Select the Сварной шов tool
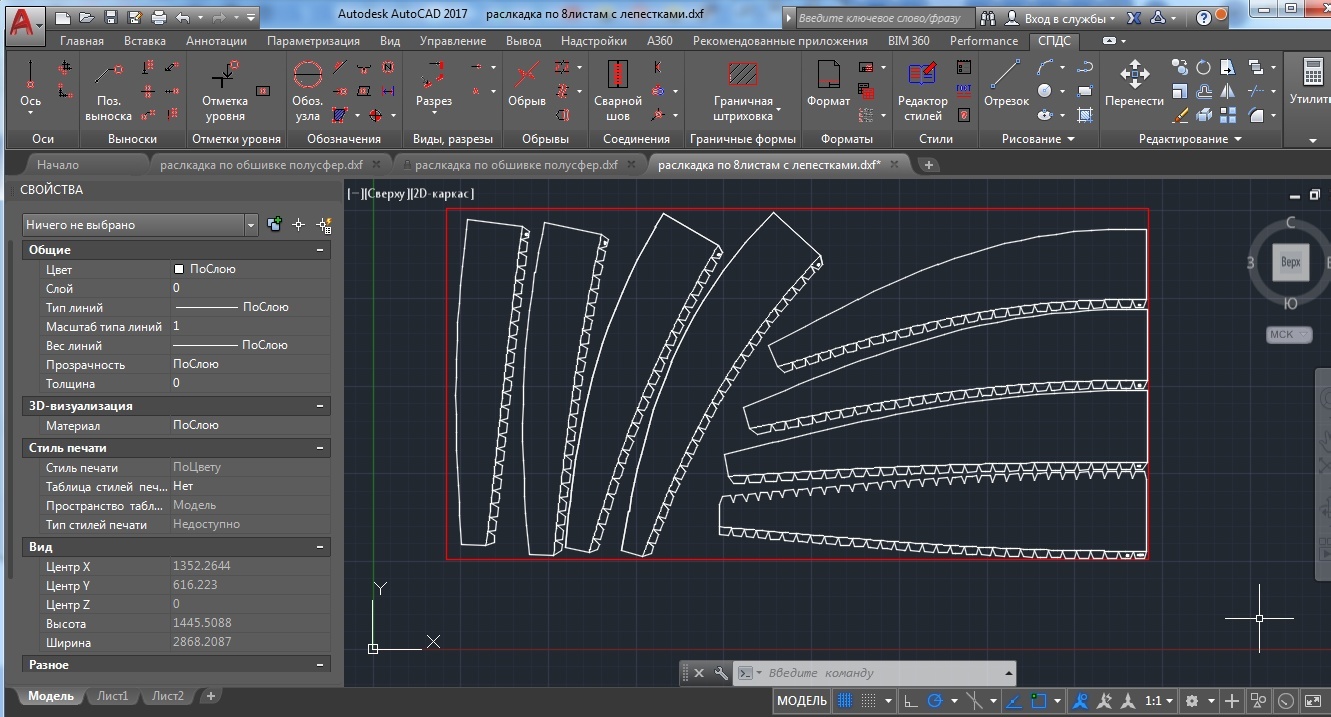The image size is (1331, 717). [x=618, y=90]
